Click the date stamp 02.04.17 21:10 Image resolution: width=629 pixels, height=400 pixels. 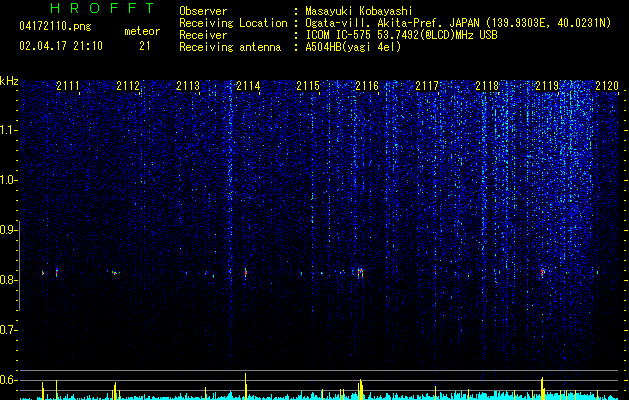click(x=61, y=46)
